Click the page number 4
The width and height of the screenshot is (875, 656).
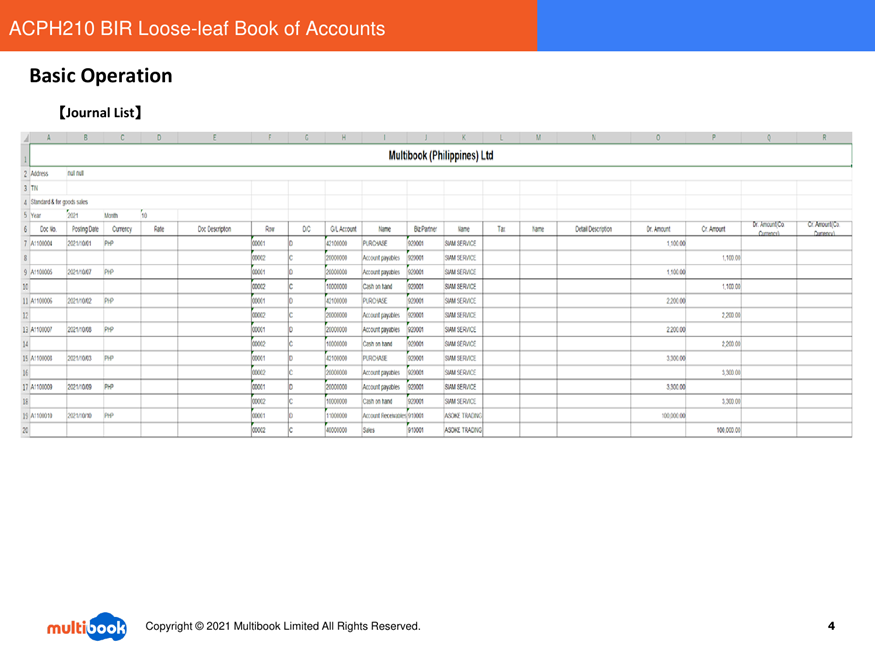[x=831, y=626]
